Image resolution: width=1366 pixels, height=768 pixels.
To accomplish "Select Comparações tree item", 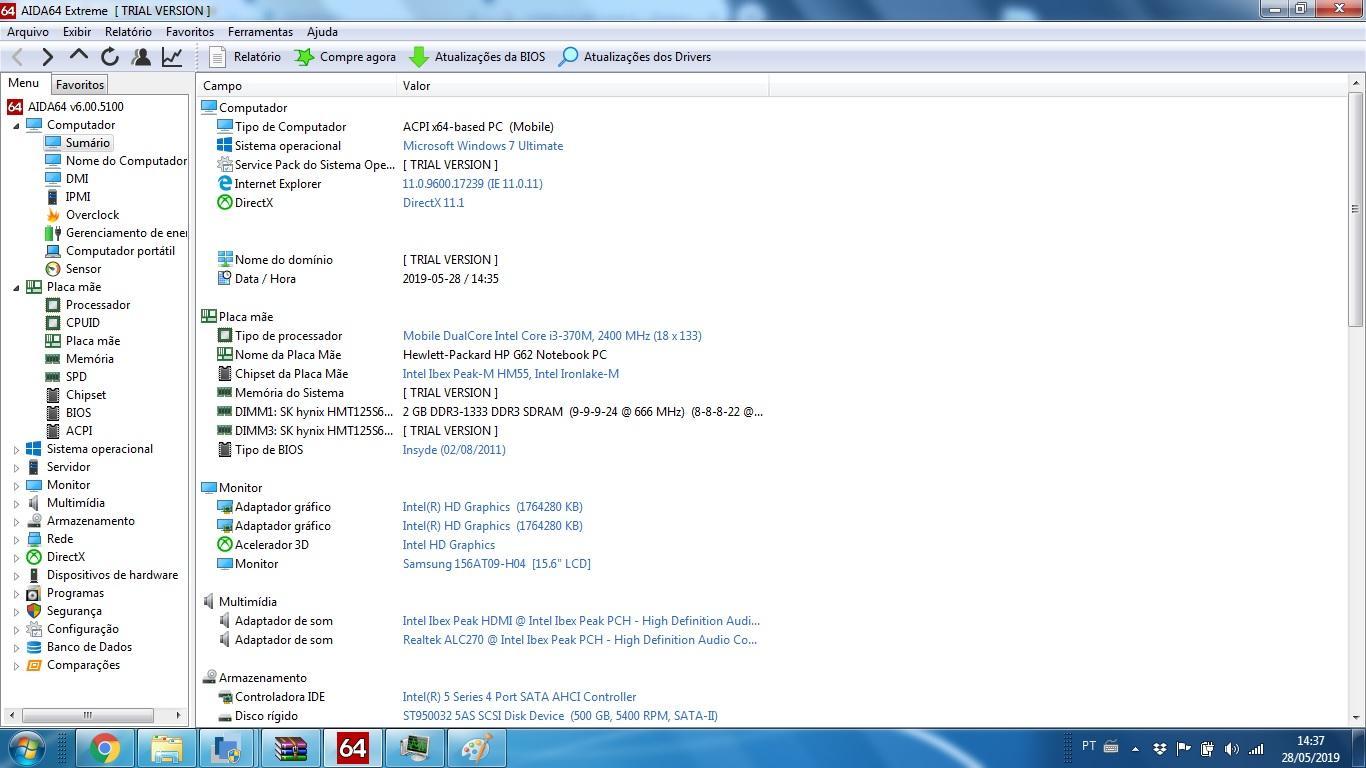I will click(83, 665).
